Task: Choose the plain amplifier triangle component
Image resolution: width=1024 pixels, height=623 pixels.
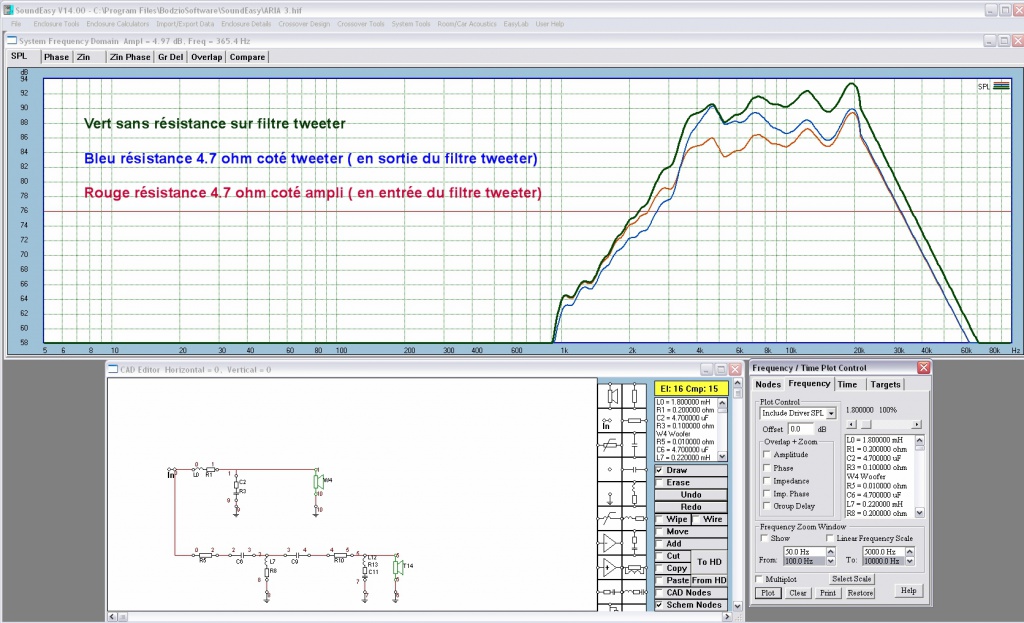Action: pos(610,543)
